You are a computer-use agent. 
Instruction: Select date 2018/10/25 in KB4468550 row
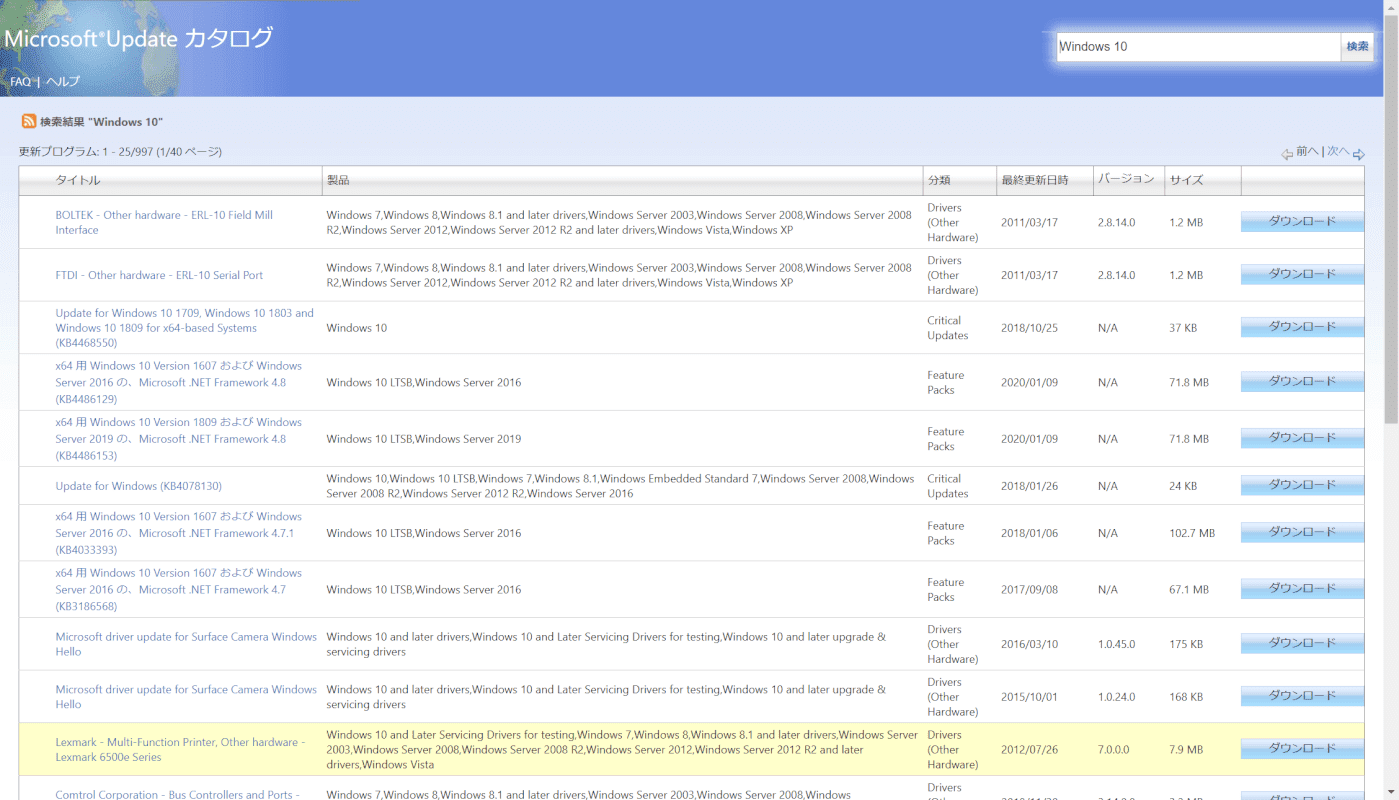1029,328
